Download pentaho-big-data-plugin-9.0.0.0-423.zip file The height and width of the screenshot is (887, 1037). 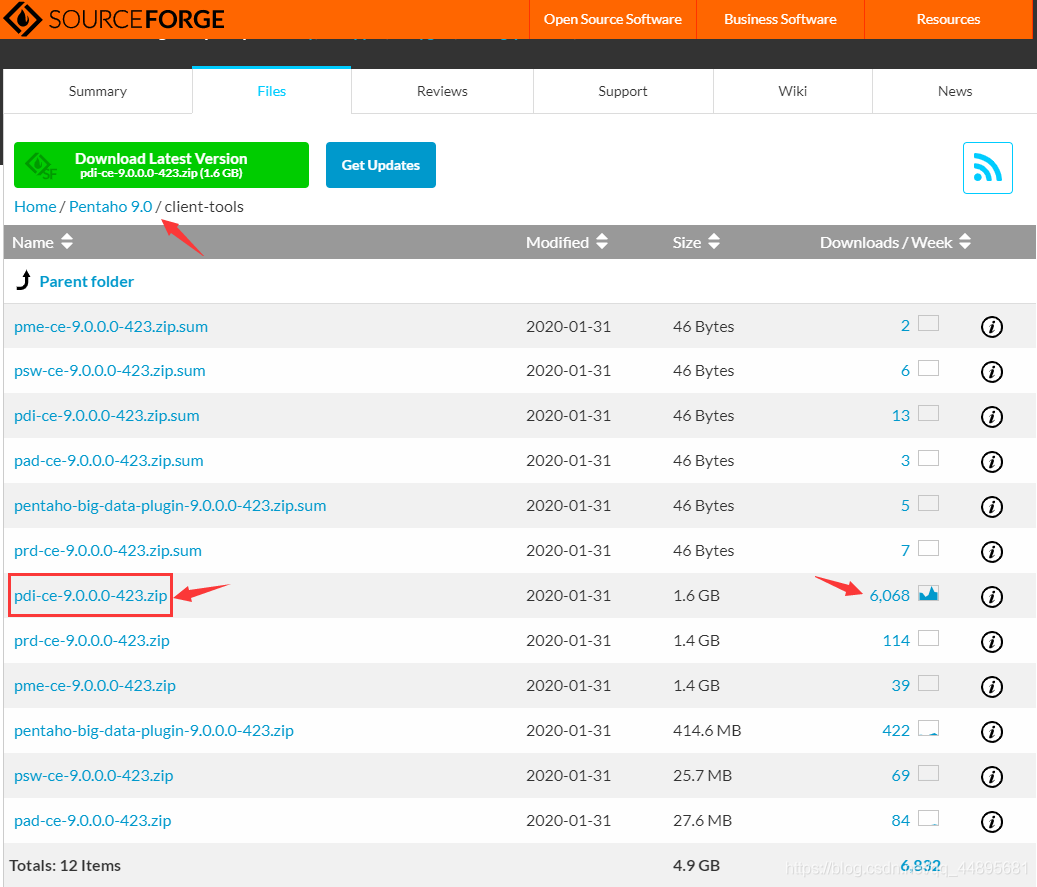click(x=153, y=730)
